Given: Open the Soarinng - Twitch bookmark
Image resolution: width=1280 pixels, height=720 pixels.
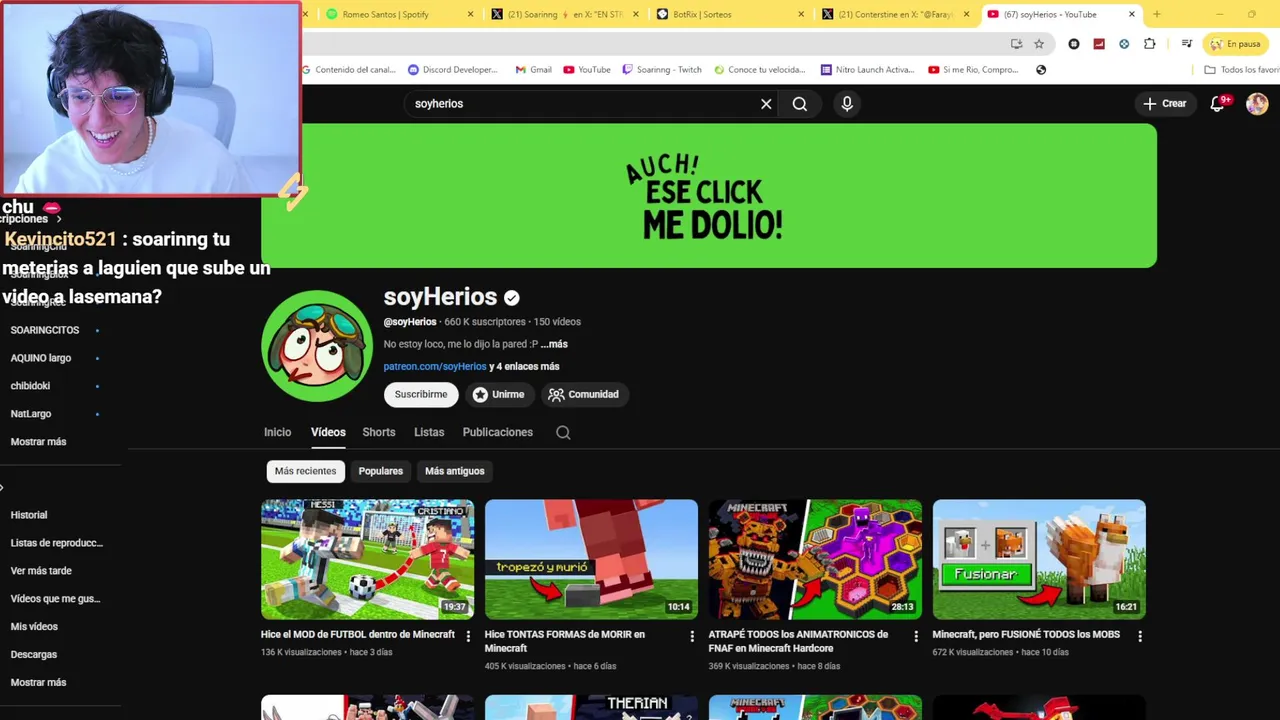Looking at the screenshot, I should 662,70.
